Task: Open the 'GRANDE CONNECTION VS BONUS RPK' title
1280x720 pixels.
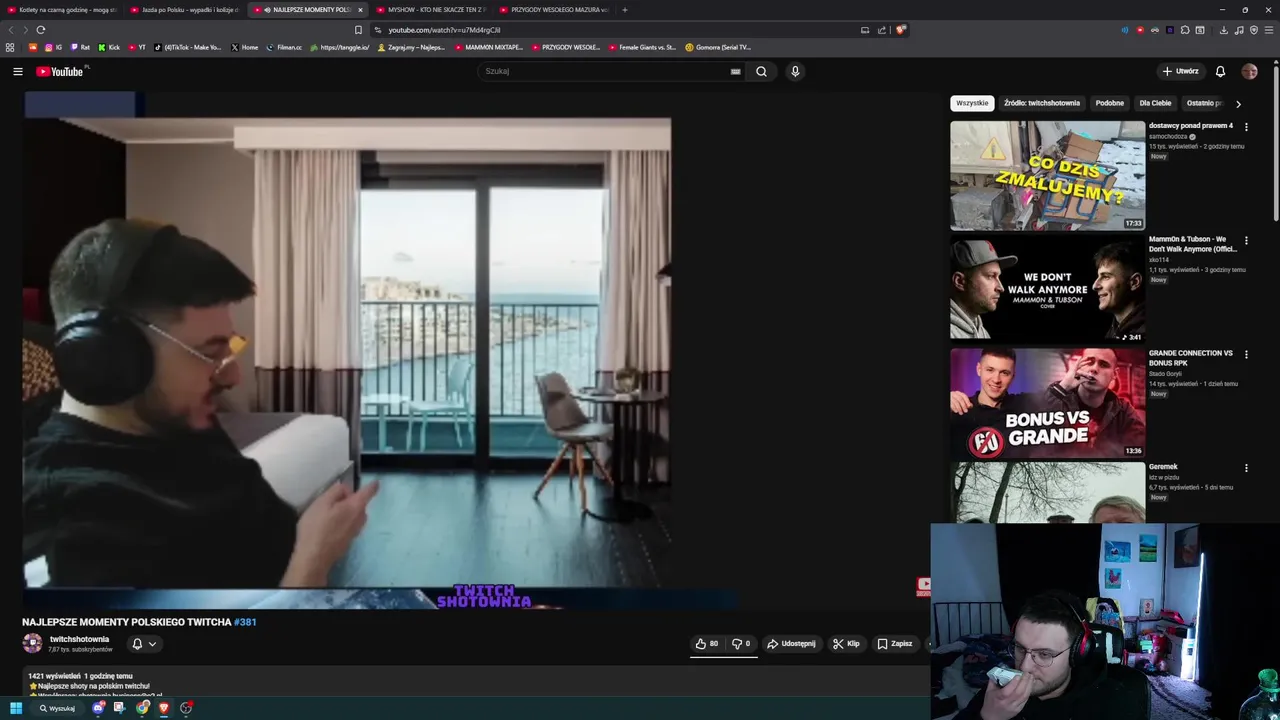Action: (1191, 358)
